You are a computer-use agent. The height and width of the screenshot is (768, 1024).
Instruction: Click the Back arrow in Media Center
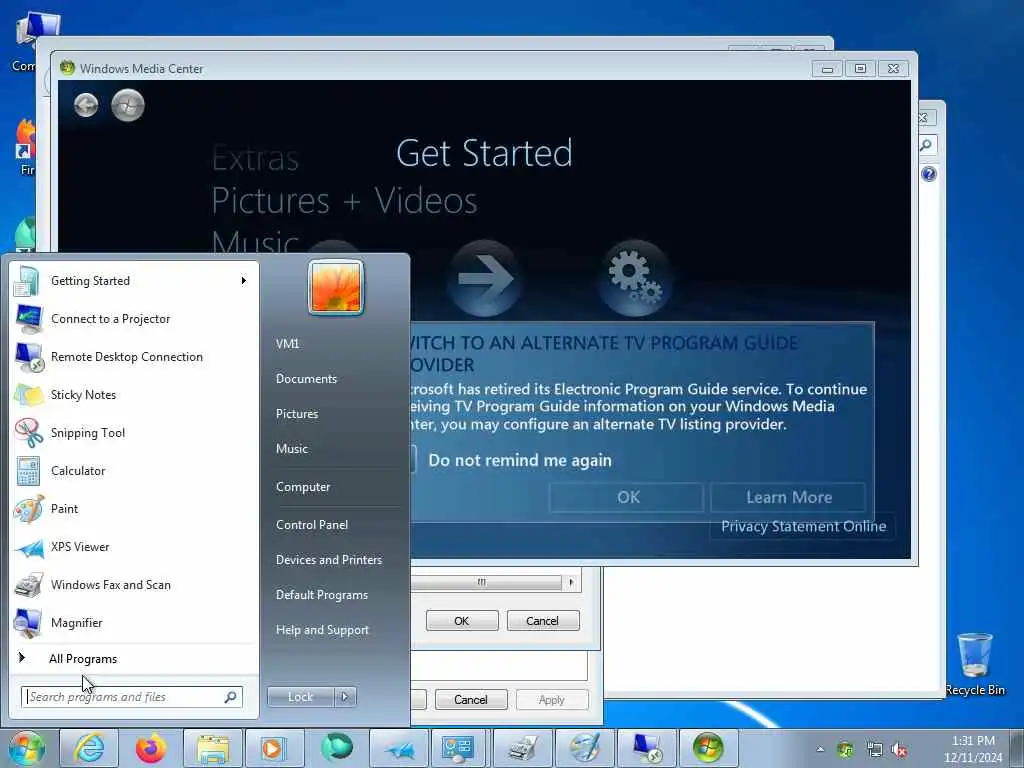point(86,104)
